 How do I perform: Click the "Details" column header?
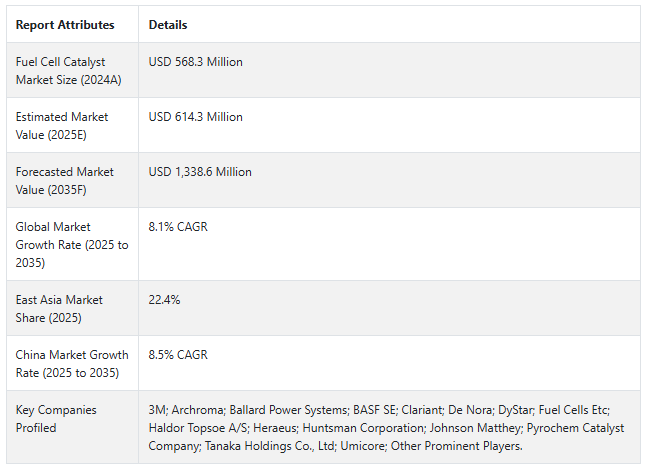168,25
